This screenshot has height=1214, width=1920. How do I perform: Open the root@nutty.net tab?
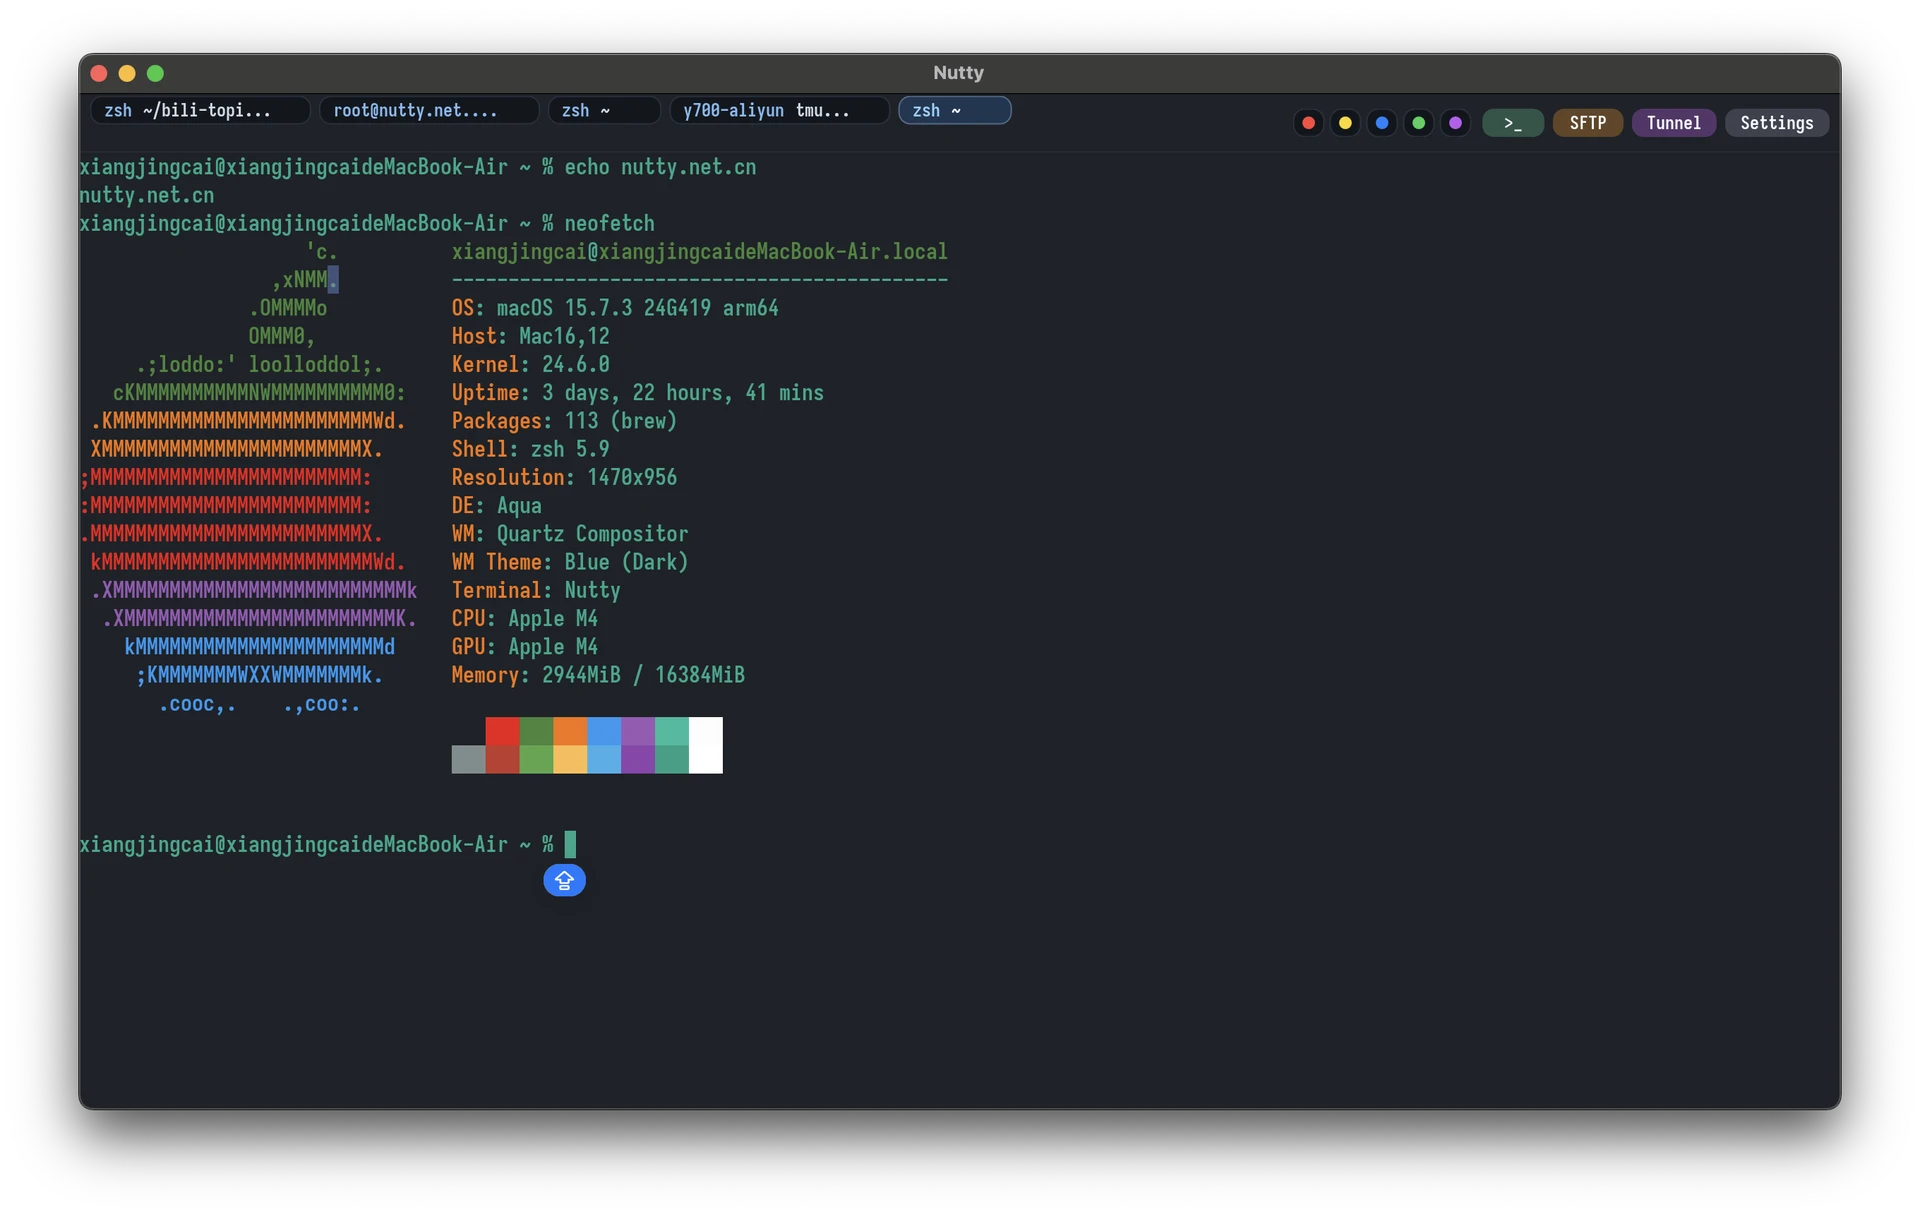(x=429, y=110)
